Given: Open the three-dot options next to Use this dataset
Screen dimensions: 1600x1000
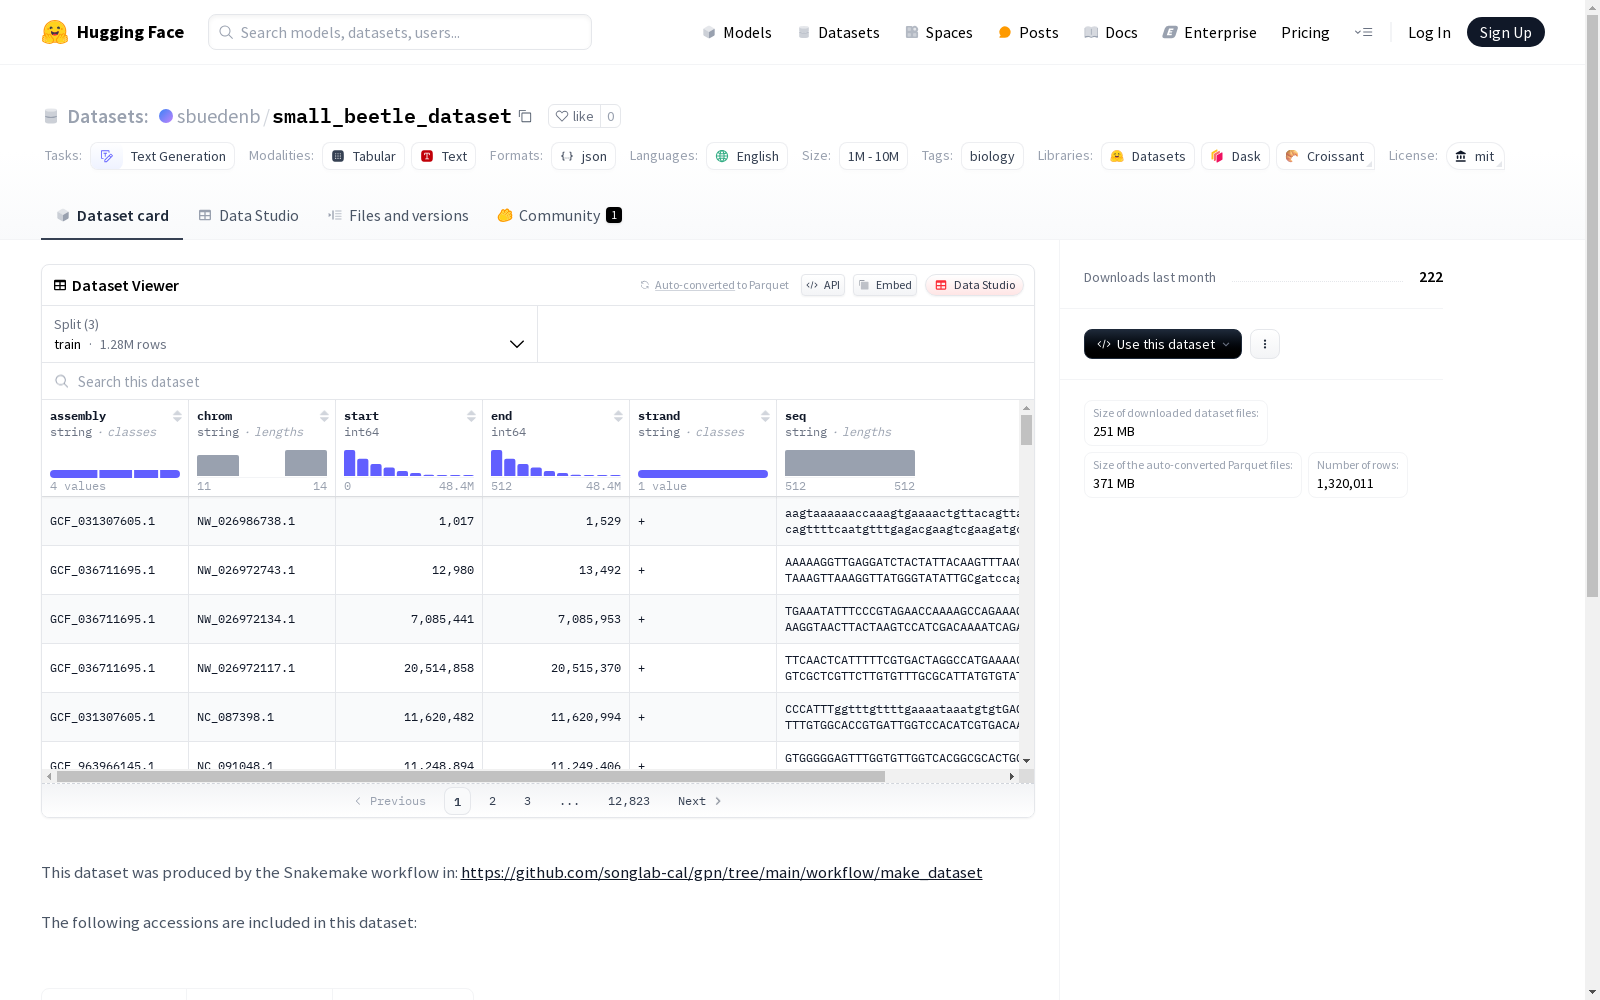Looking at the screenshot, I should point(1265,344).
